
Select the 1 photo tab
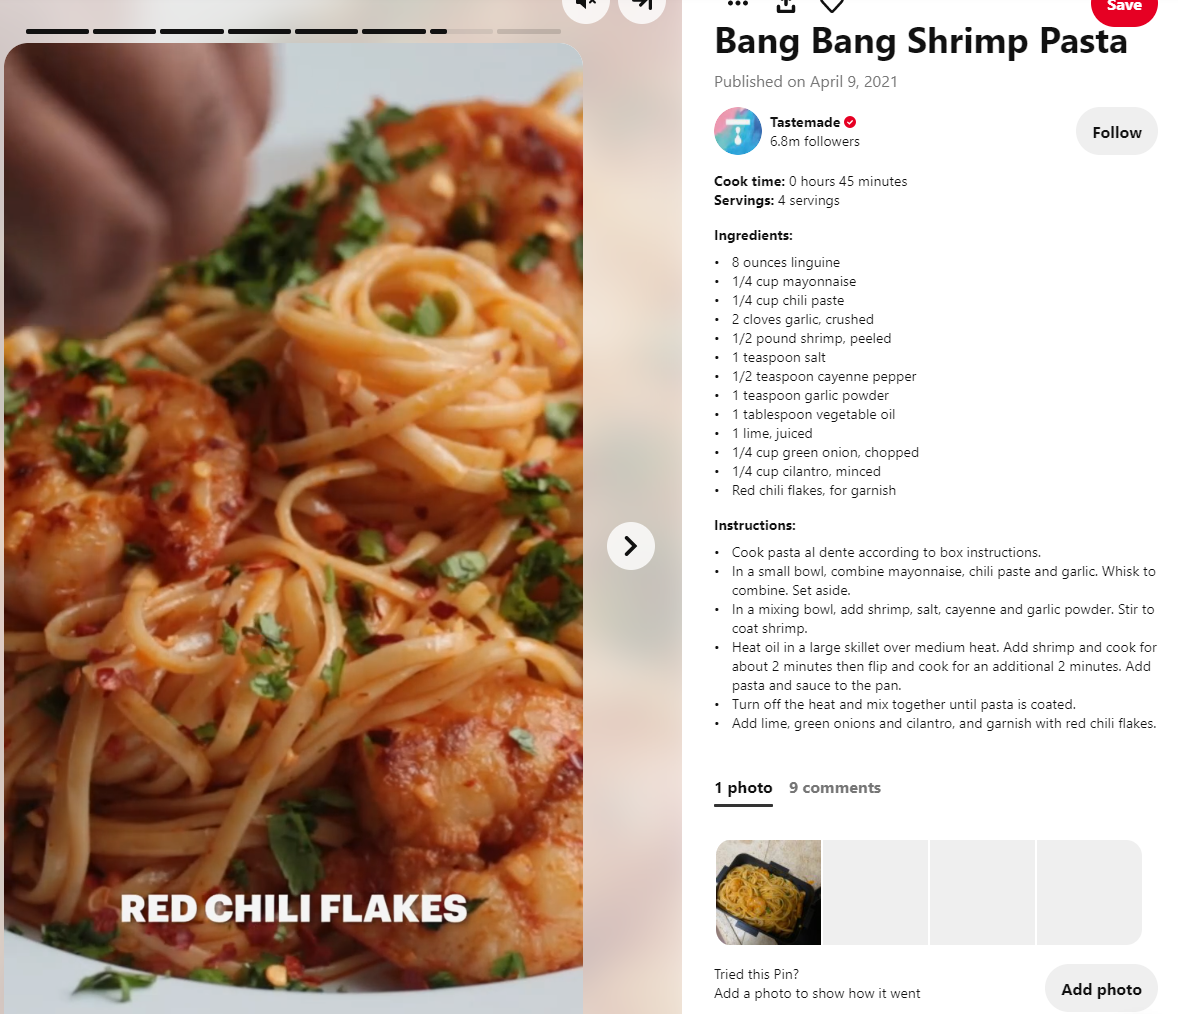pyautogui.click(x=743, y=788)
